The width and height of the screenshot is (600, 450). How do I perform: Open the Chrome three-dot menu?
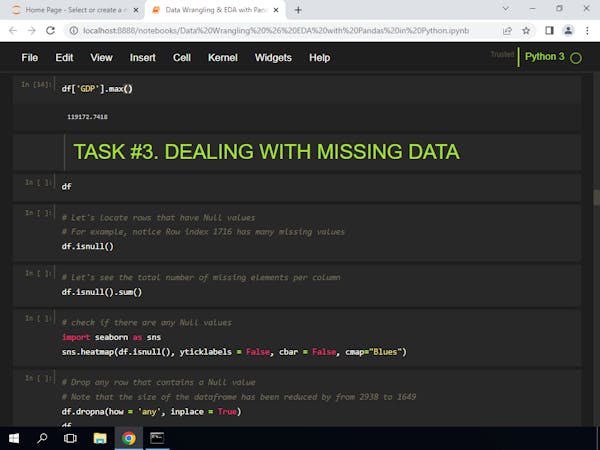click(x=587, y=31)
